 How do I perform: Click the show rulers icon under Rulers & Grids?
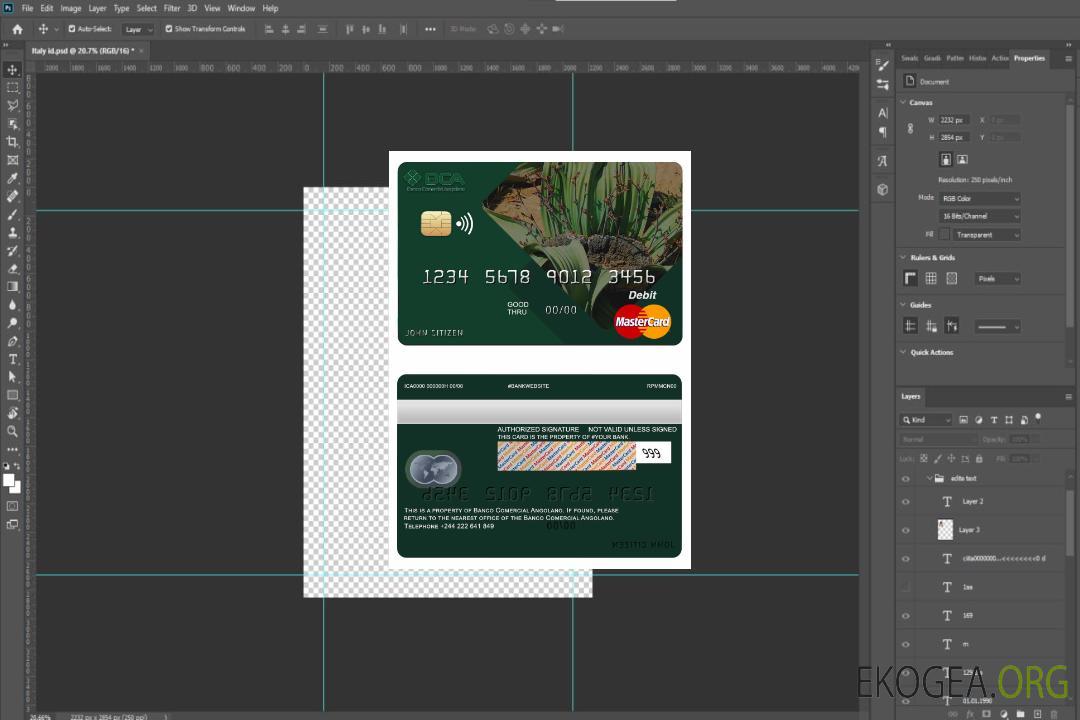pos(911,278)
